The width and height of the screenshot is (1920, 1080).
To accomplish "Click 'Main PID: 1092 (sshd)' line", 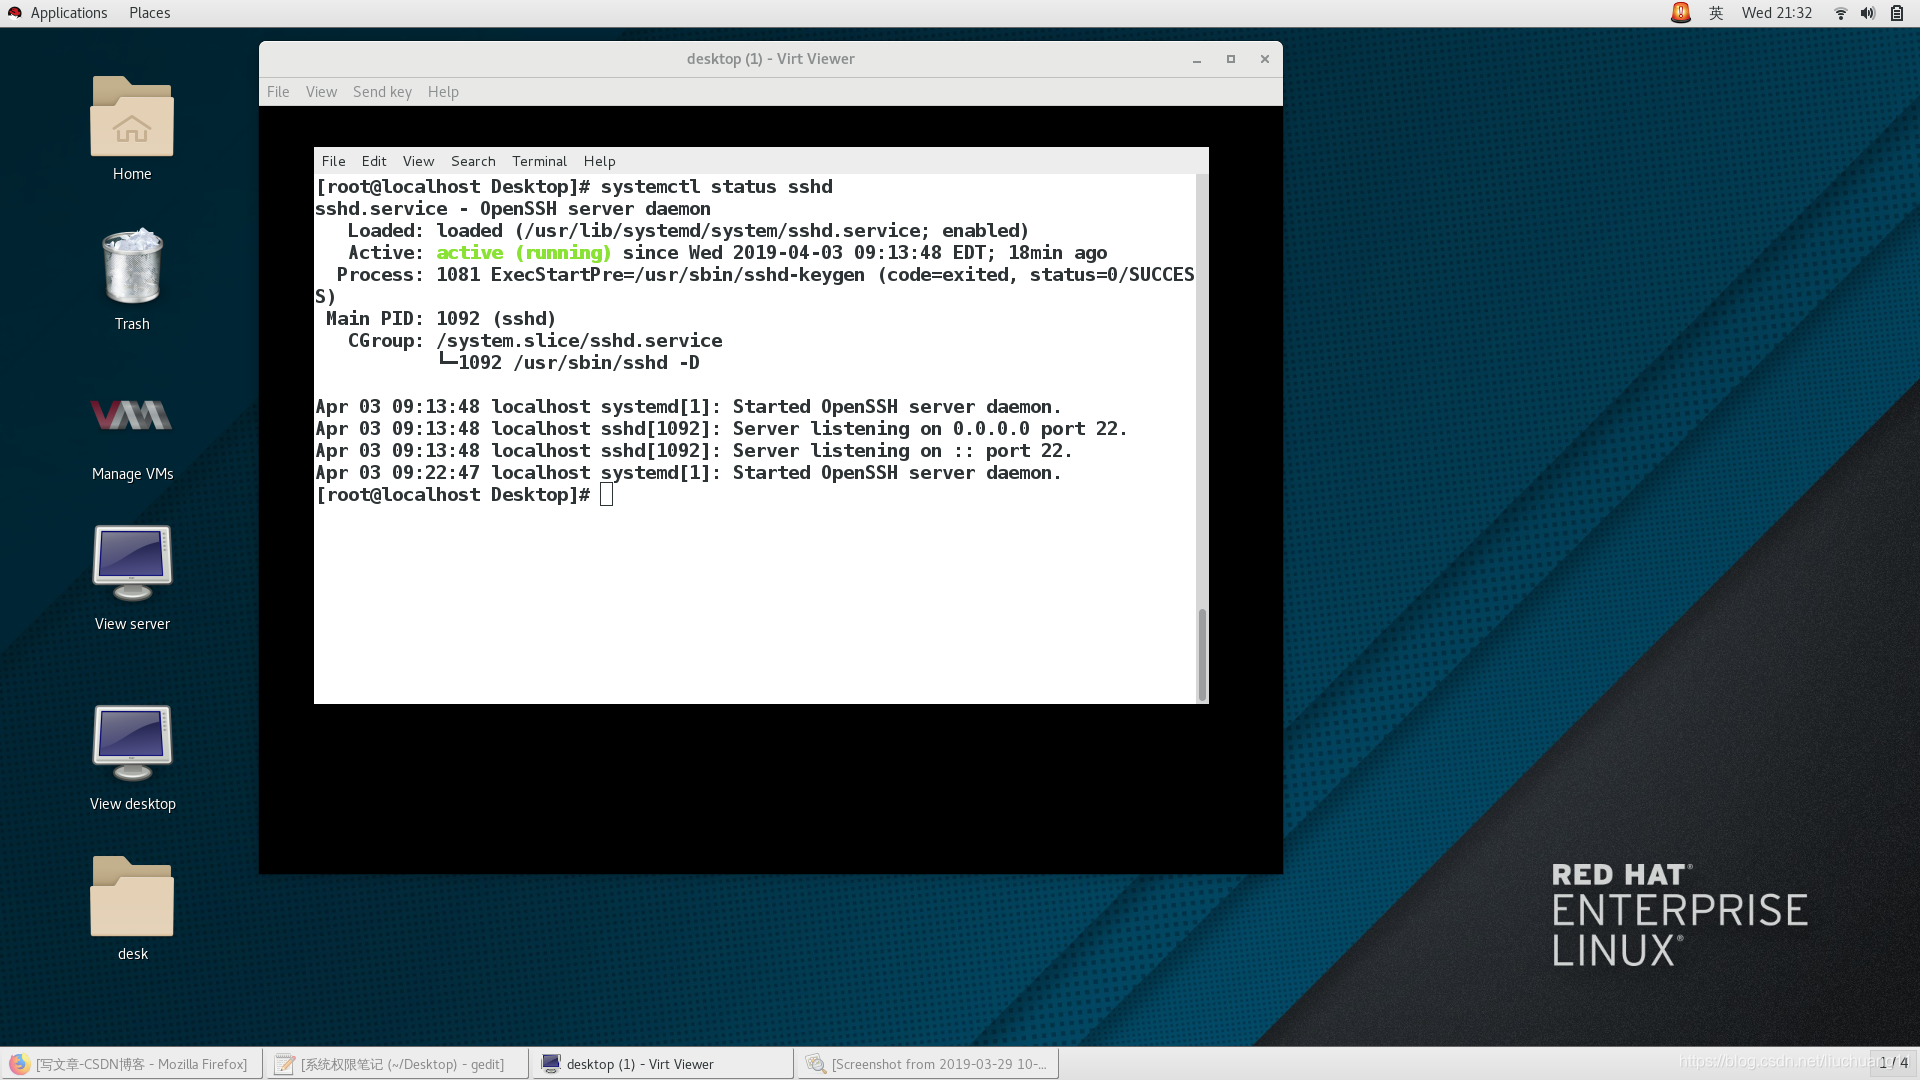I will click(x=440, y=319).
